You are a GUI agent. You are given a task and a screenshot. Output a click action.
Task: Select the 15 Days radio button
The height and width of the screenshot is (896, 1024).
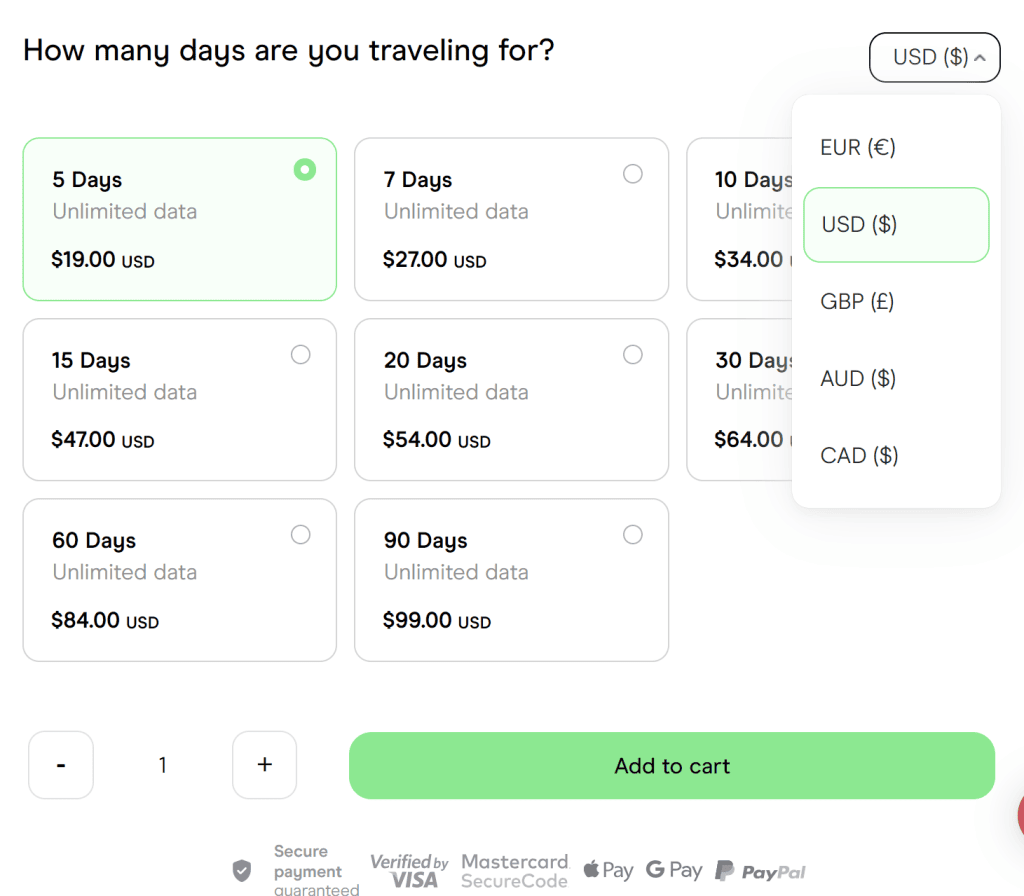(300, 355)
